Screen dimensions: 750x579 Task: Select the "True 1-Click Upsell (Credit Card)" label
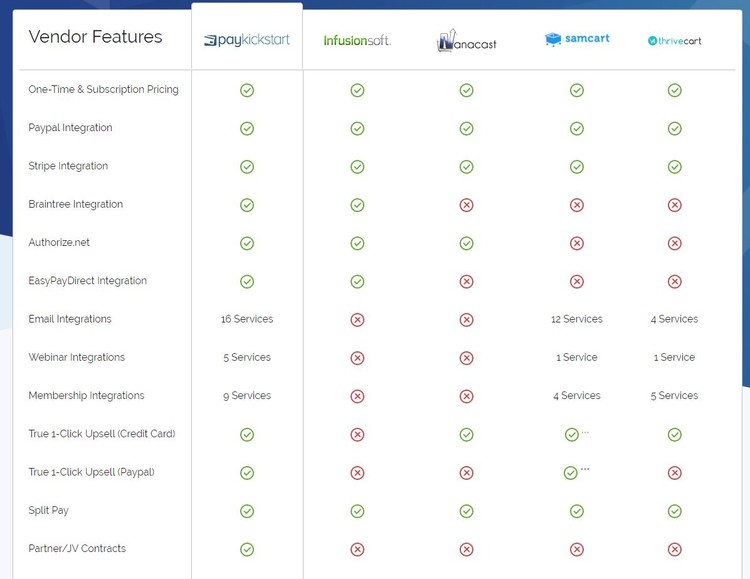[102, 434]
